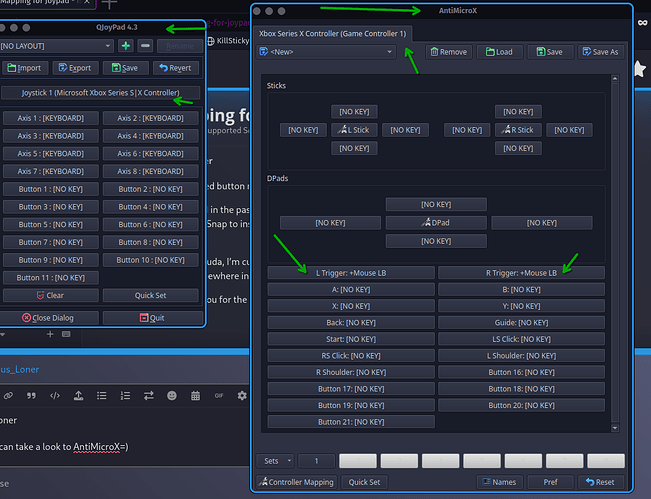Configure Button 6 in QJoyPad
Screen dimensions: 651x499
(150, 225)
